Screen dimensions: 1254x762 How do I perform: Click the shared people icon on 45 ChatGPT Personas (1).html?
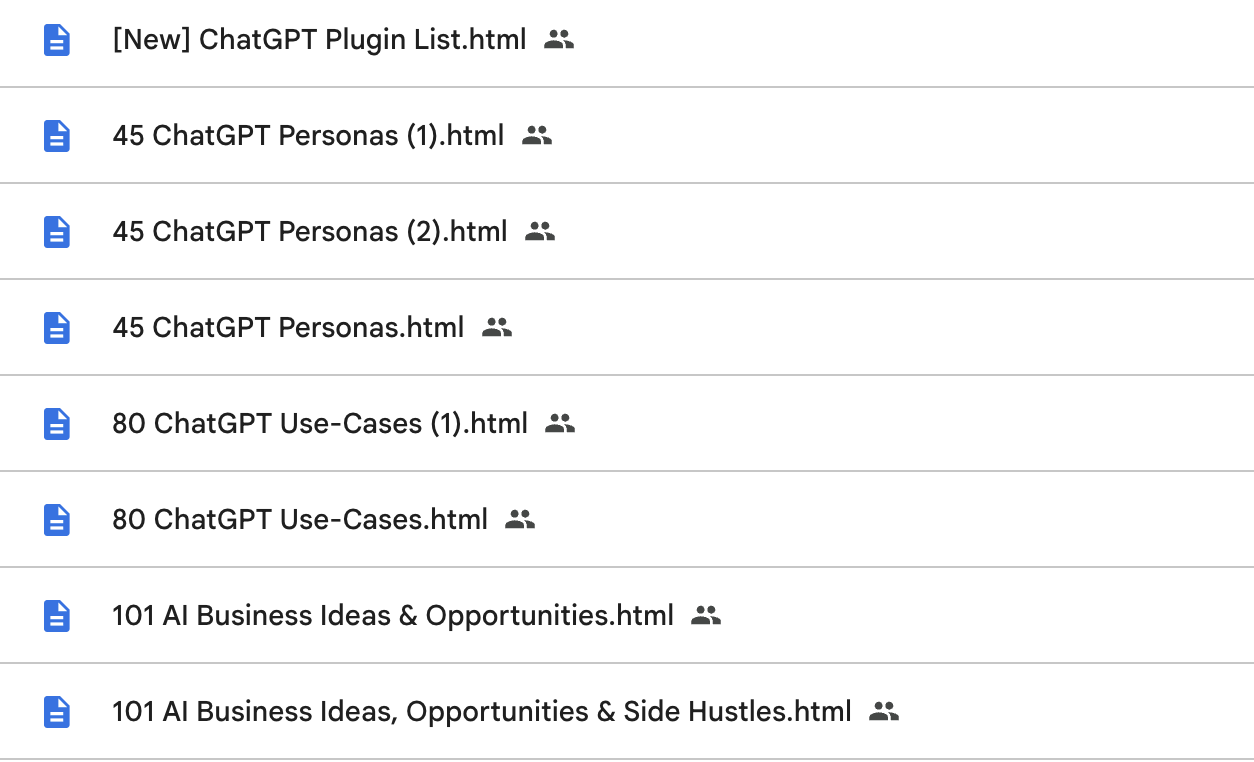[537, 136]
